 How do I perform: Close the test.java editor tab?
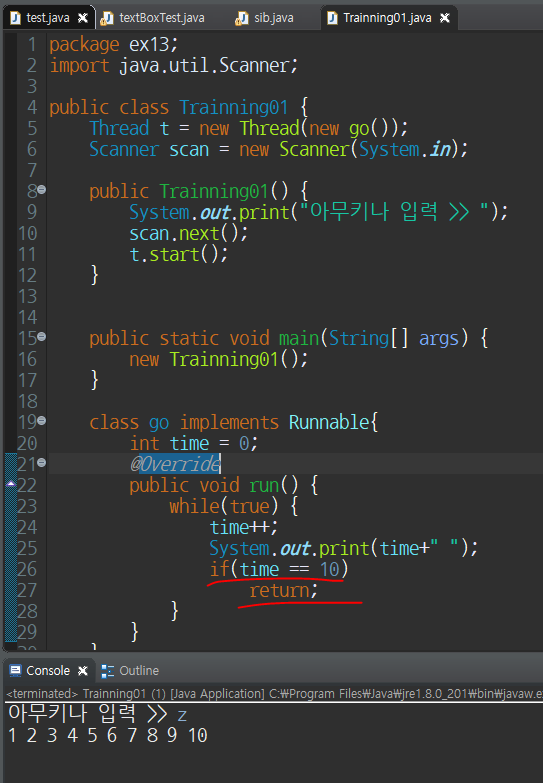pyautogui.click(x=83, y=18)
